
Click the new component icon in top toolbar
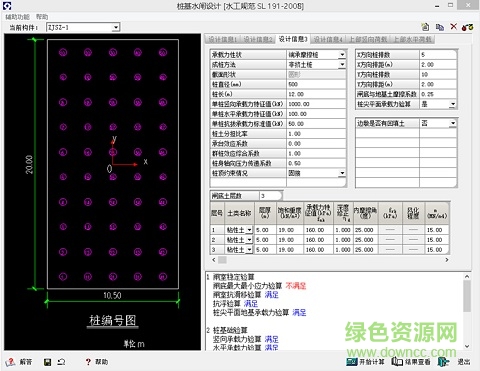point(425,27)
